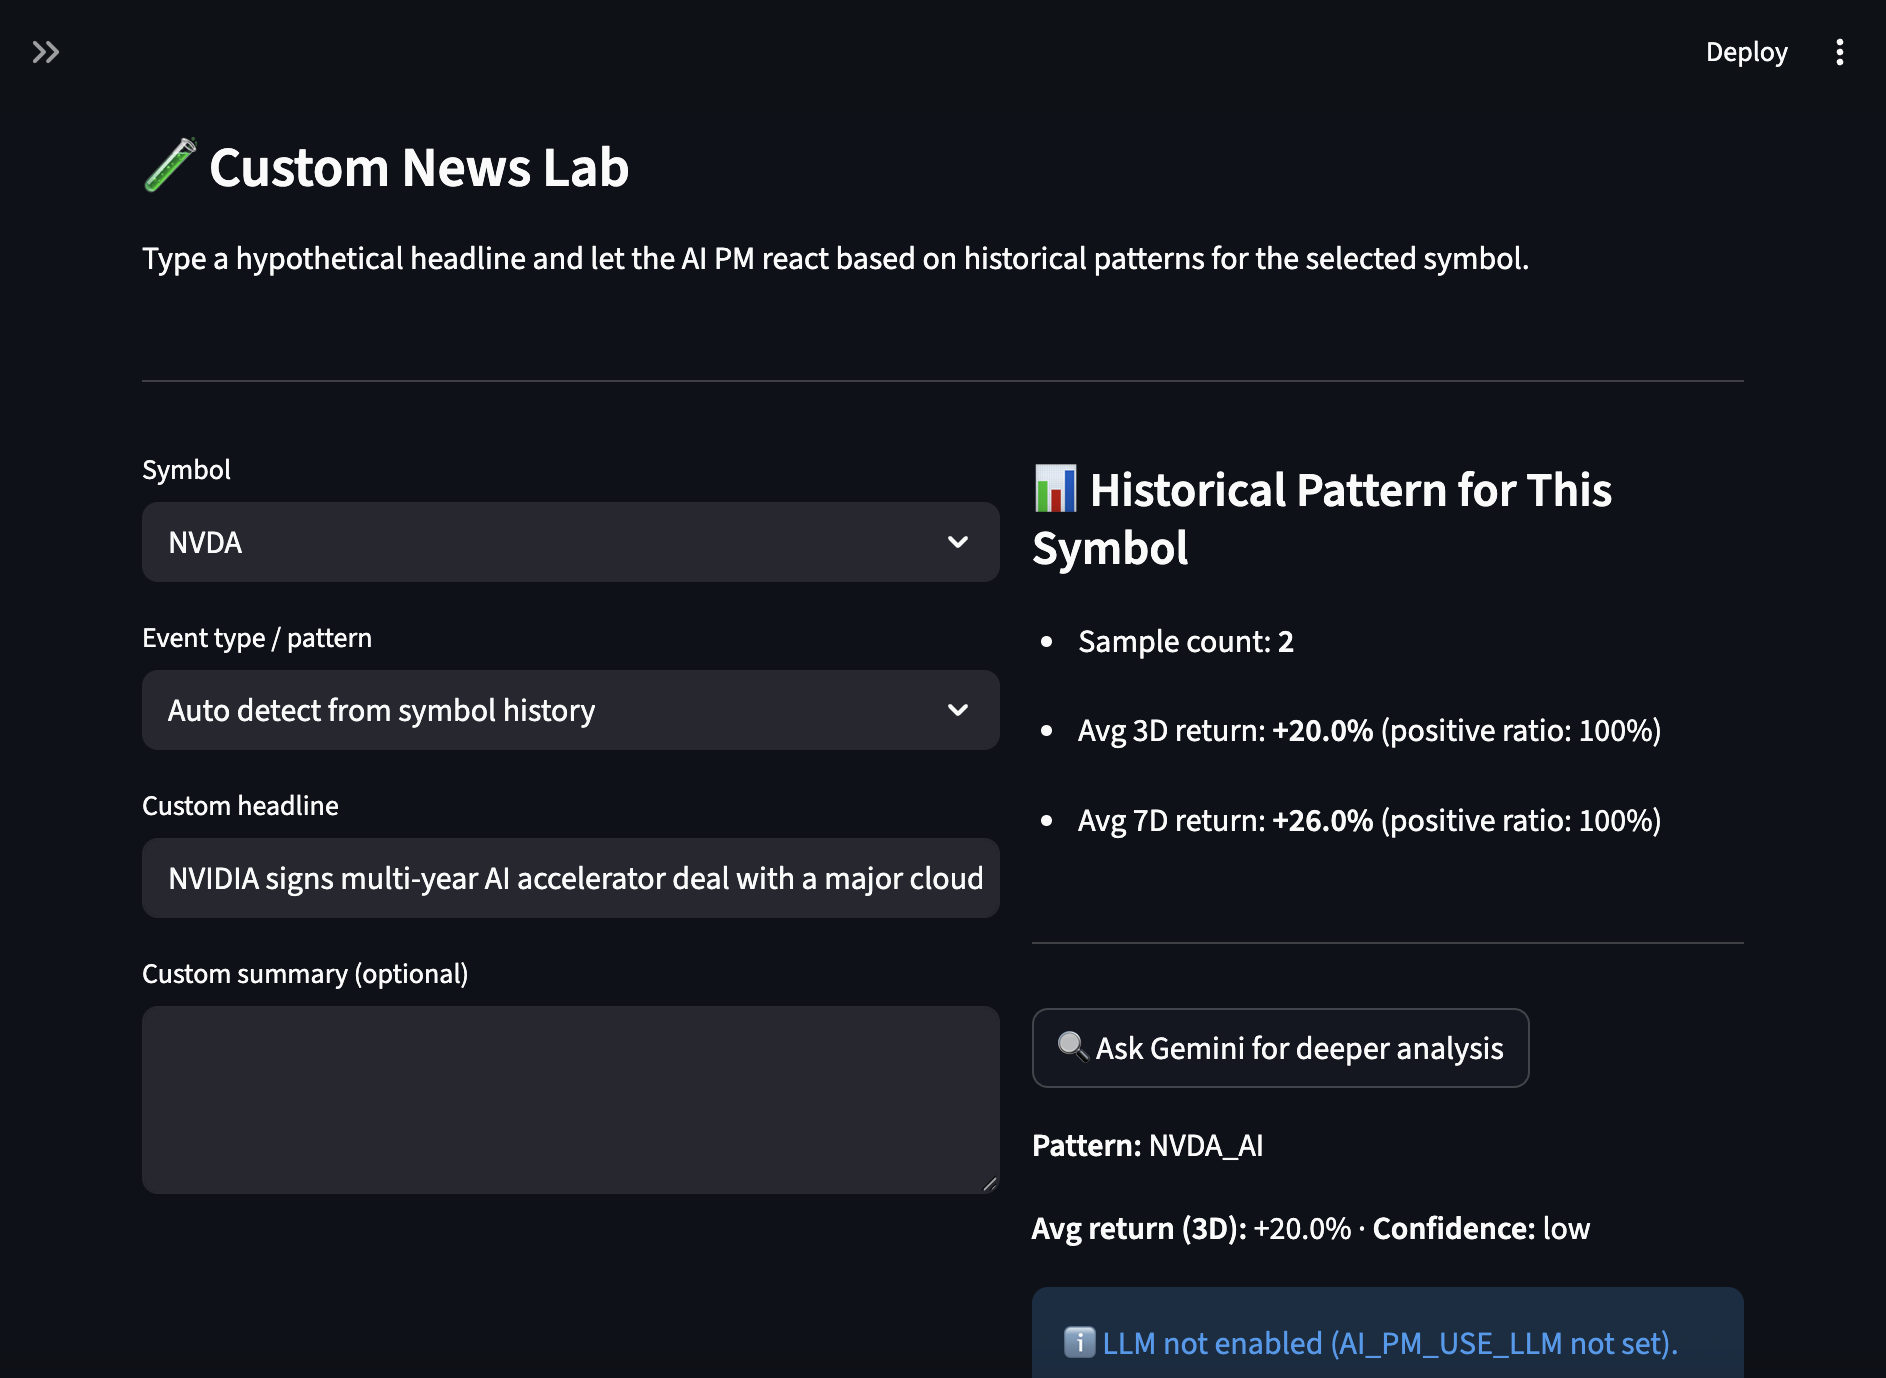Click the 'Symbol' field label

coord(186,470)
